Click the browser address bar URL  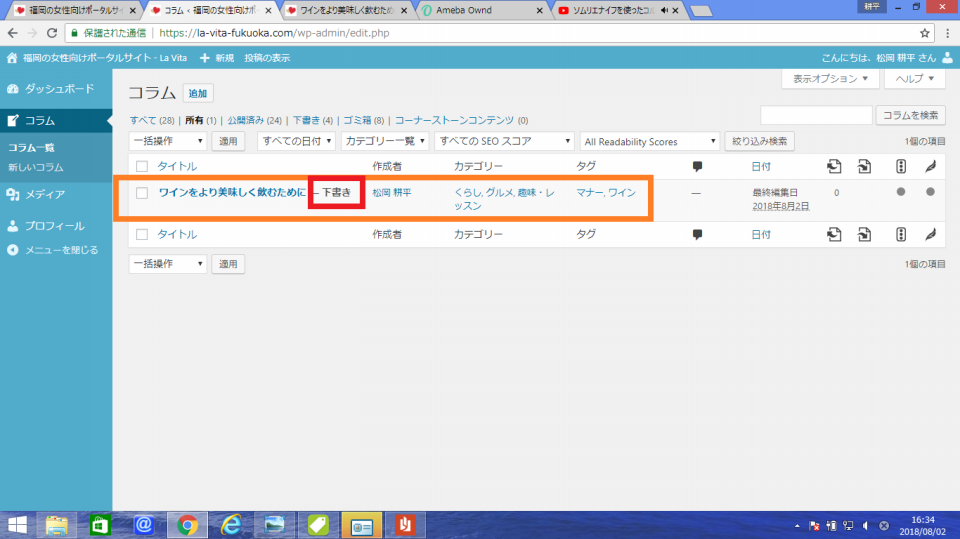(274, 33)
